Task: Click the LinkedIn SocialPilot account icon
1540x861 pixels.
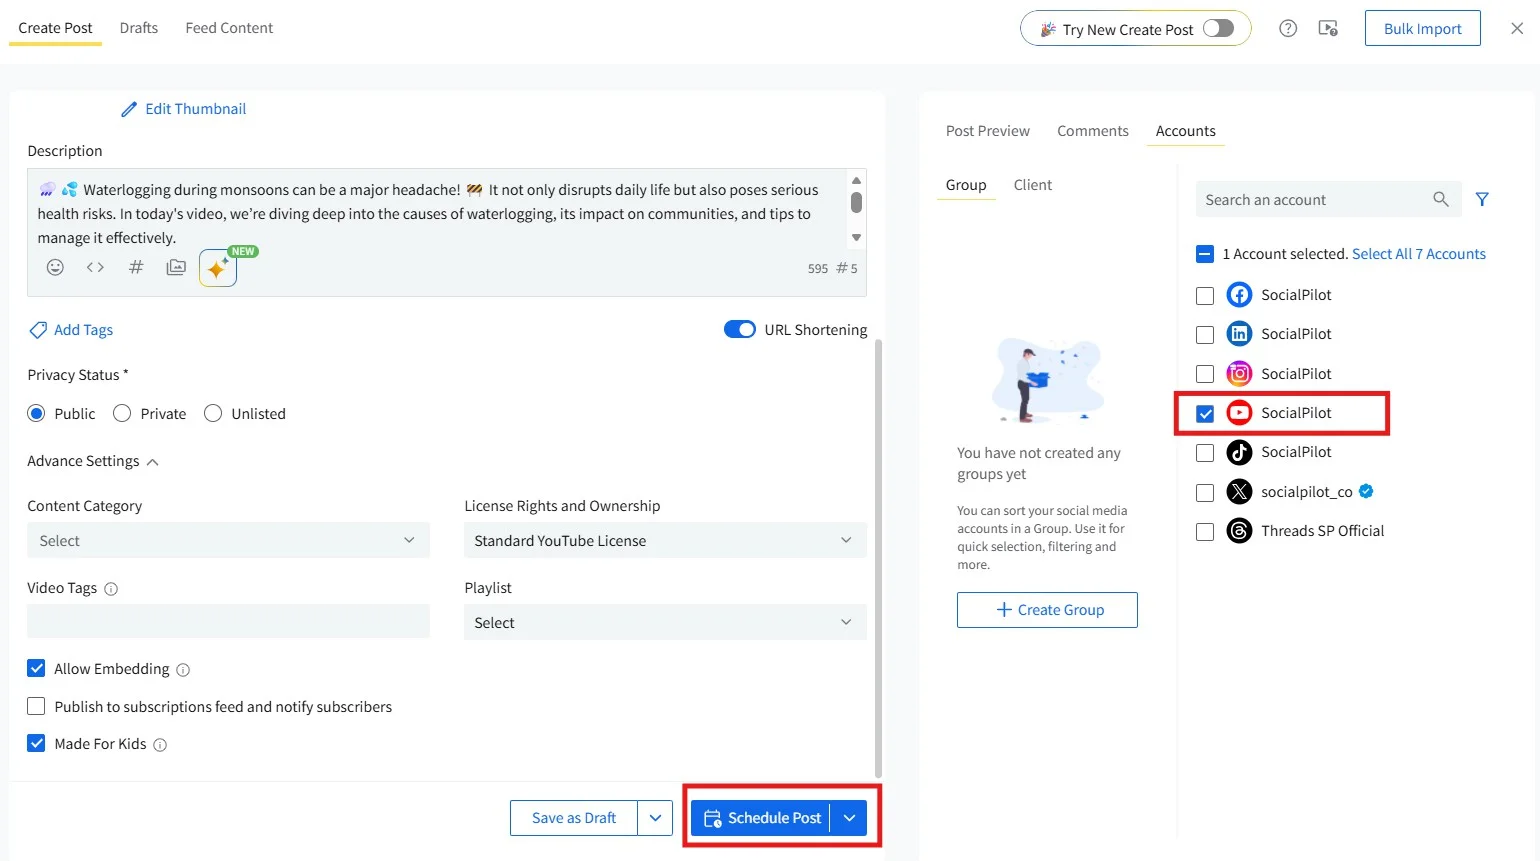Action: (x=1239, y=334)
